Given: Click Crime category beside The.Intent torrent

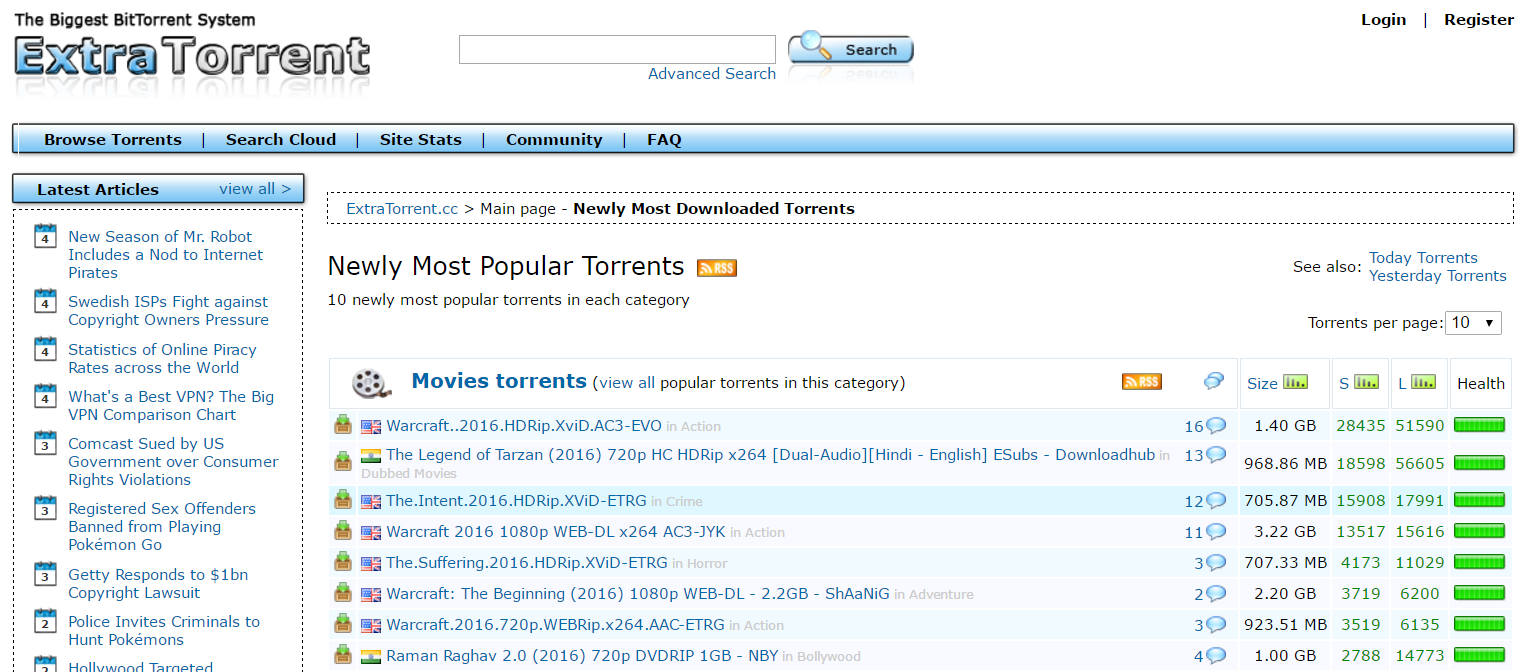Looking at the screenshot, I should click(x=684, y=502).
